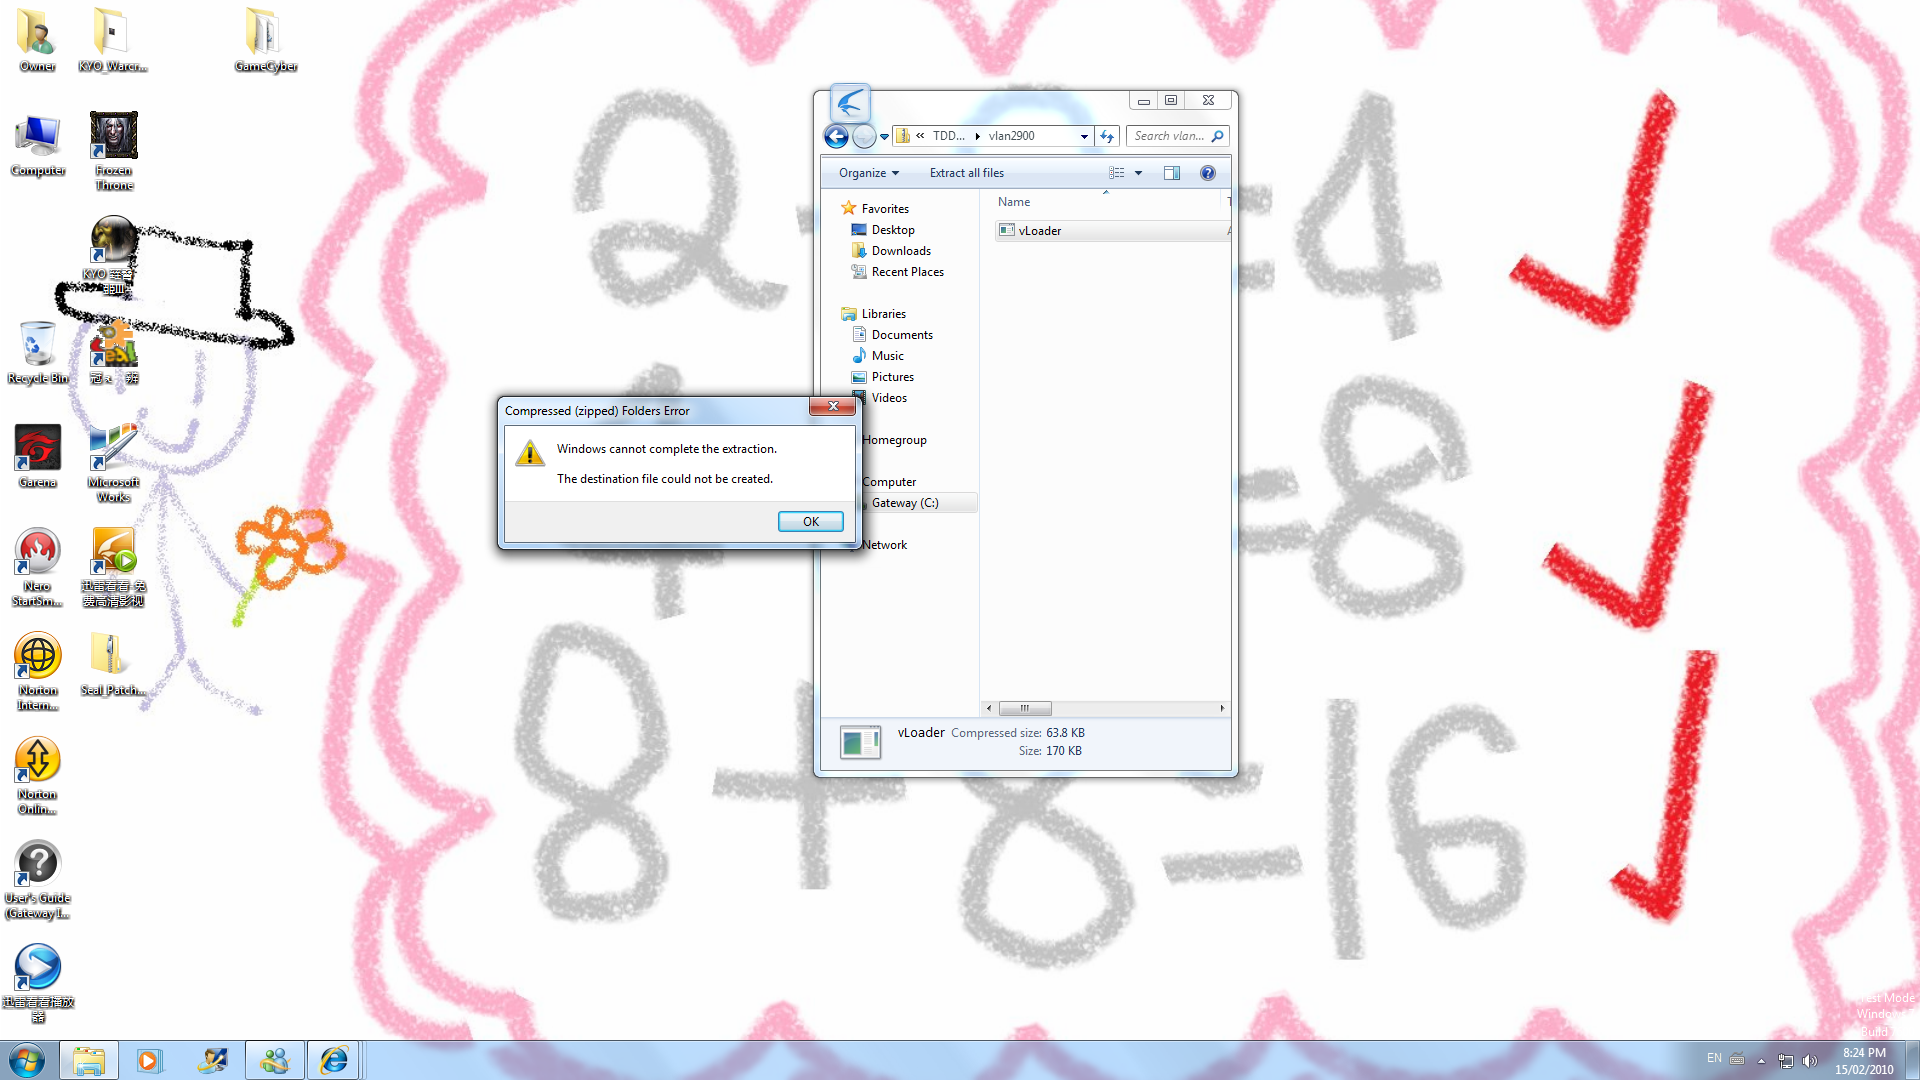Click the Windows Start orb

click(x=27, y=1060)
